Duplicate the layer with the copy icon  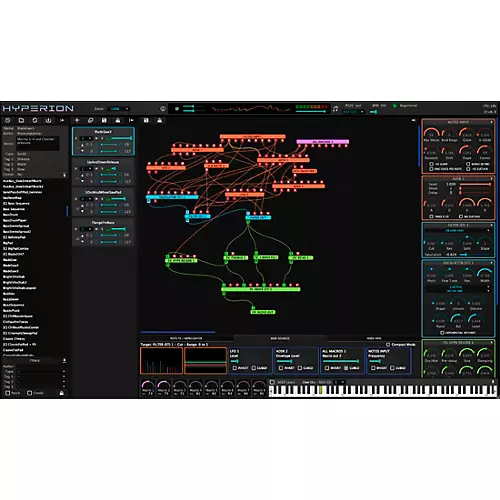click(90, 120)
